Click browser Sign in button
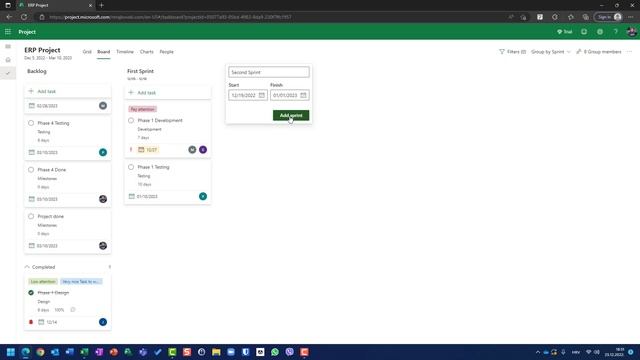Viewport: 640px width, 360px height. coord(609,17)
